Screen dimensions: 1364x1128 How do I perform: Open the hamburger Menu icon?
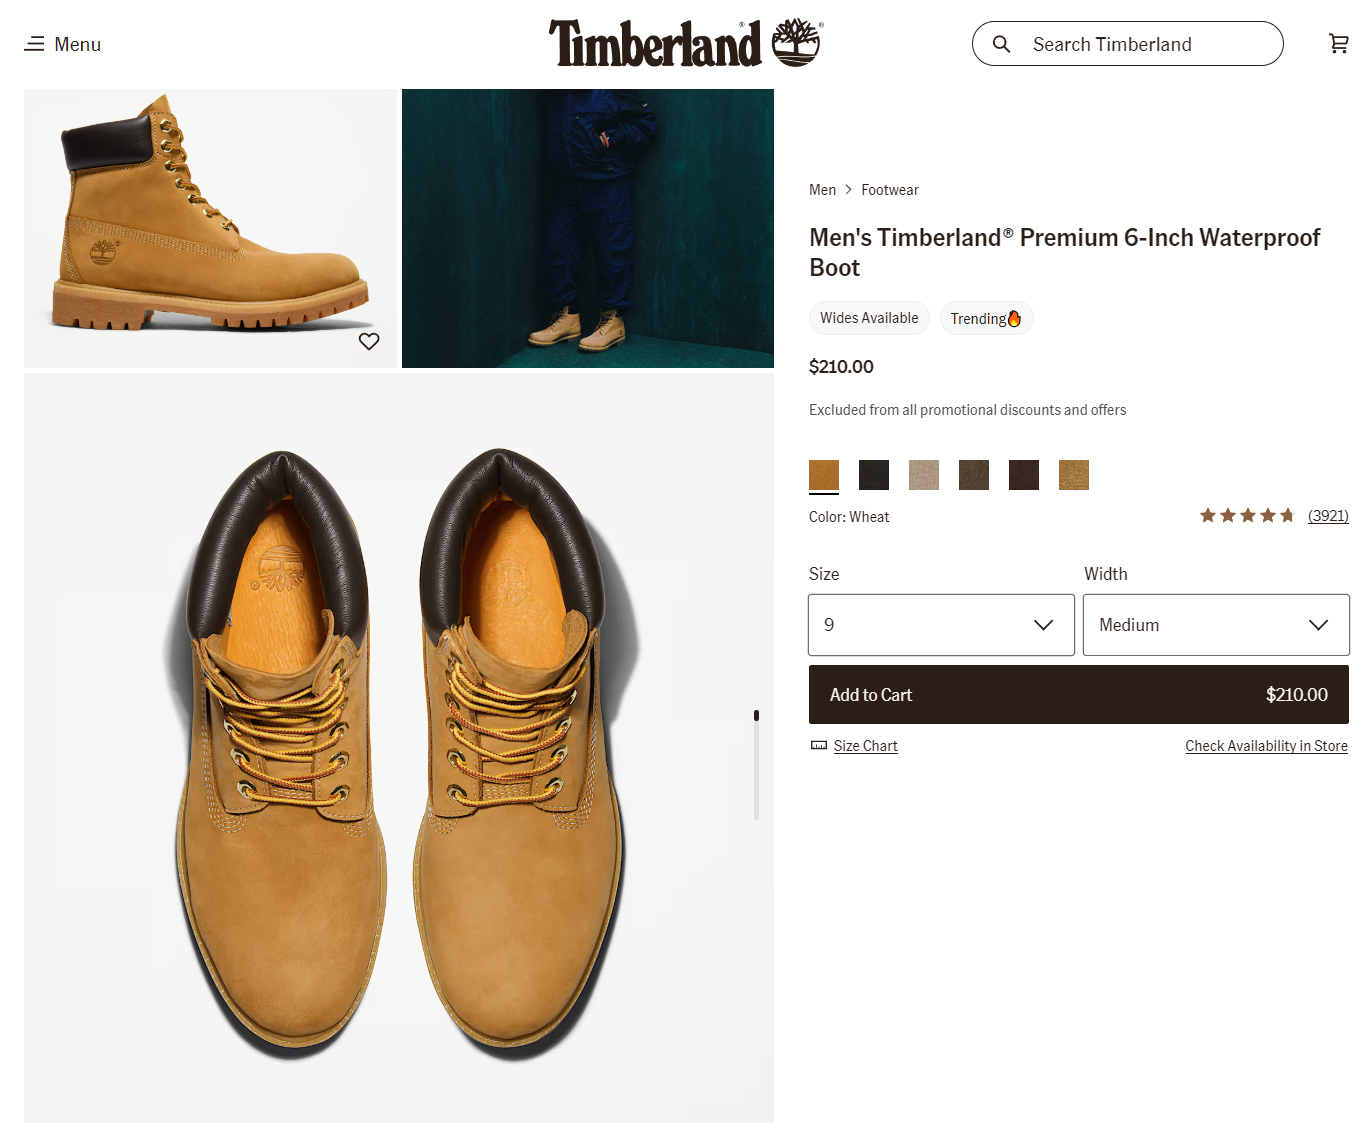pyautogui.click(x=35, y=44)
